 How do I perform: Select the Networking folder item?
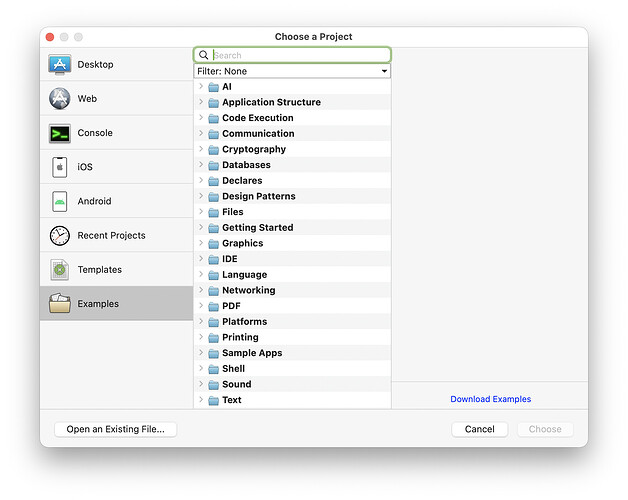coord(248,290)
